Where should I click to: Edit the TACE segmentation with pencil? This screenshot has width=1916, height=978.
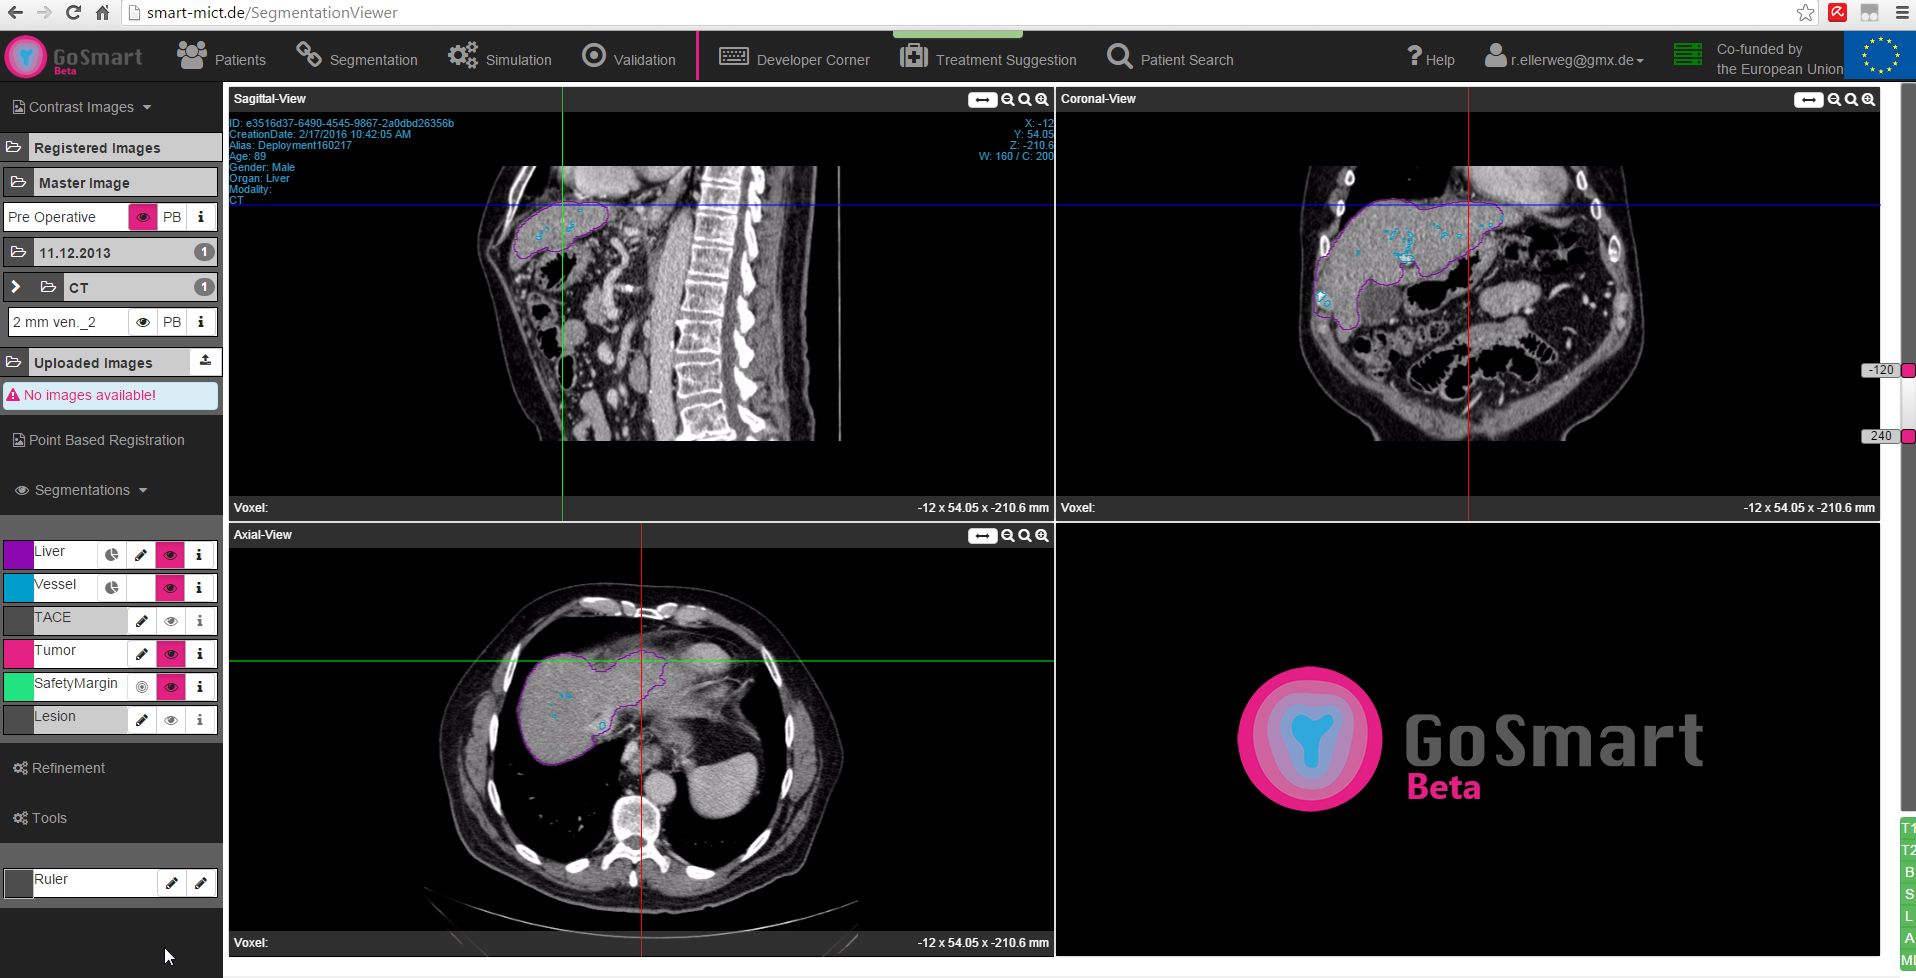point(141,621)
